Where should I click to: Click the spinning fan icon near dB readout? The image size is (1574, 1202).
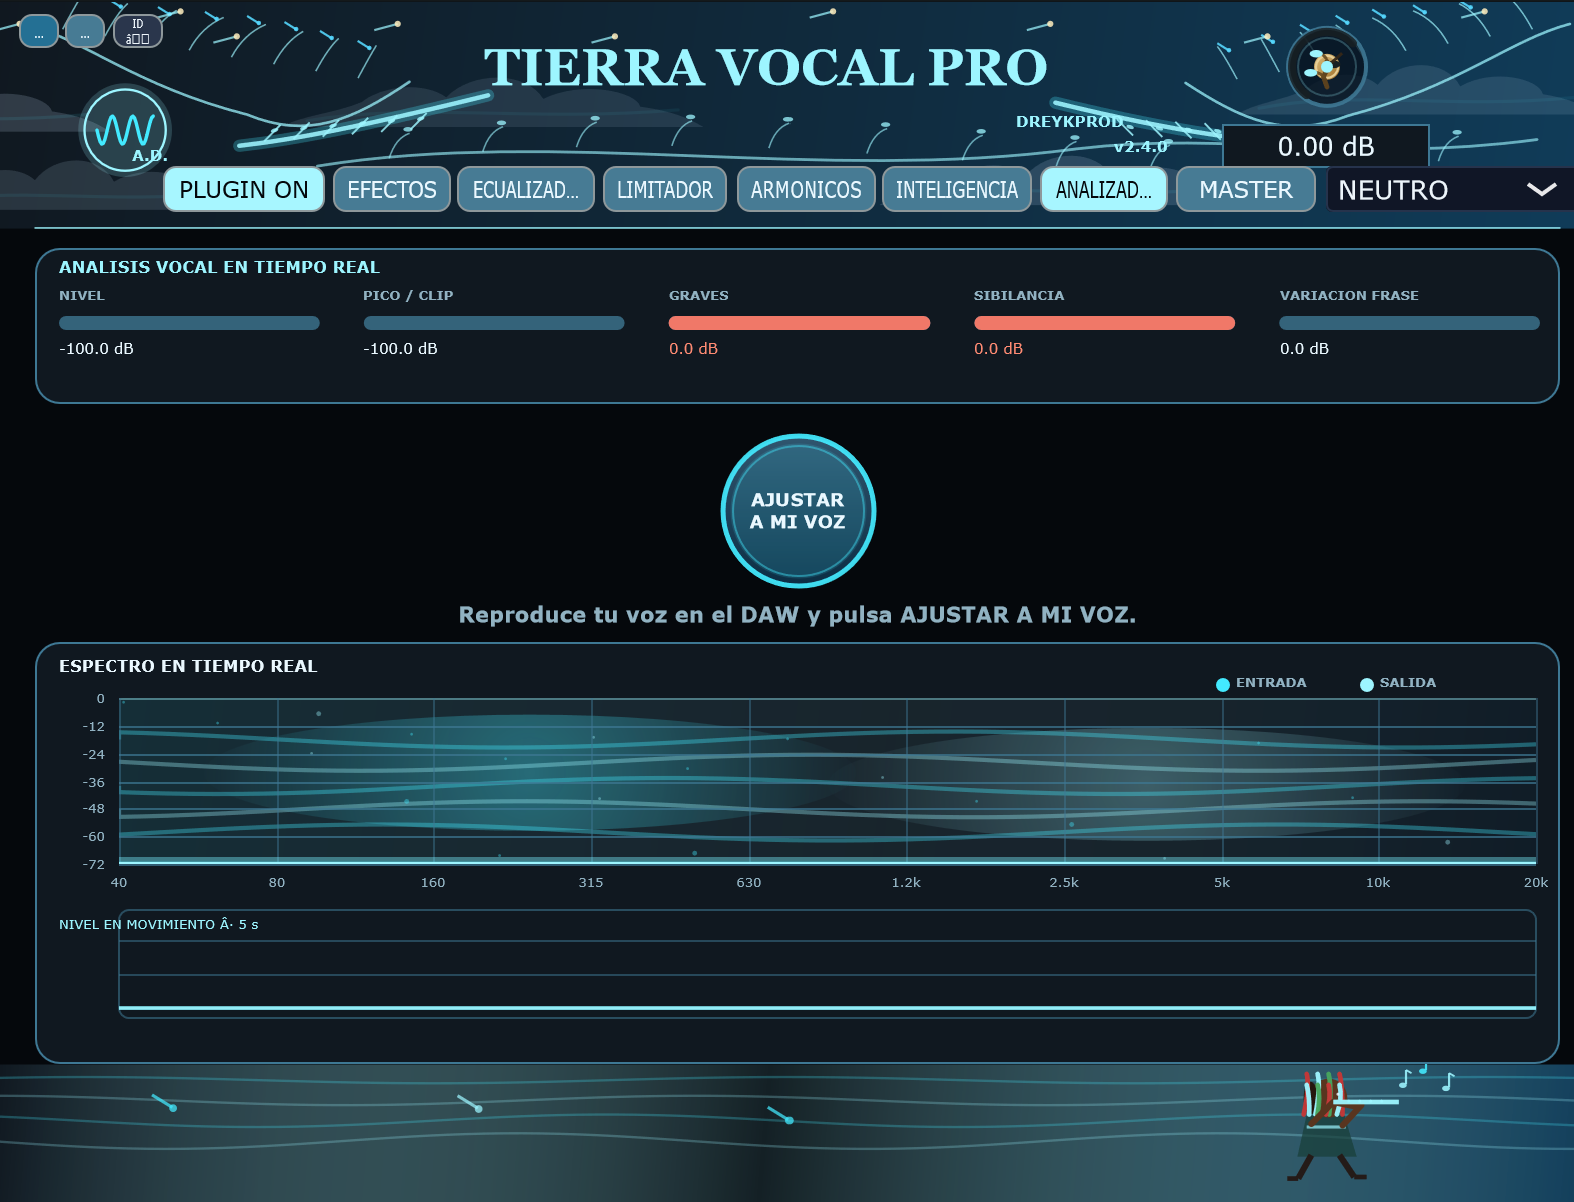point(1326,67)
